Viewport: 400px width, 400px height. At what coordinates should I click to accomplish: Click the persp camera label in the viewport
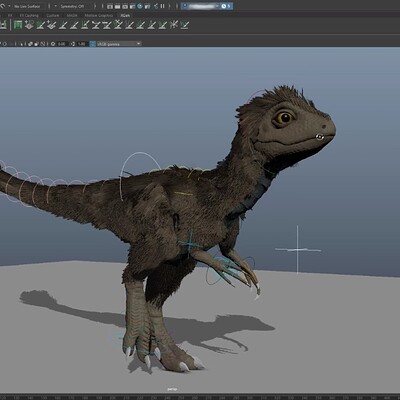coord(172,389)
